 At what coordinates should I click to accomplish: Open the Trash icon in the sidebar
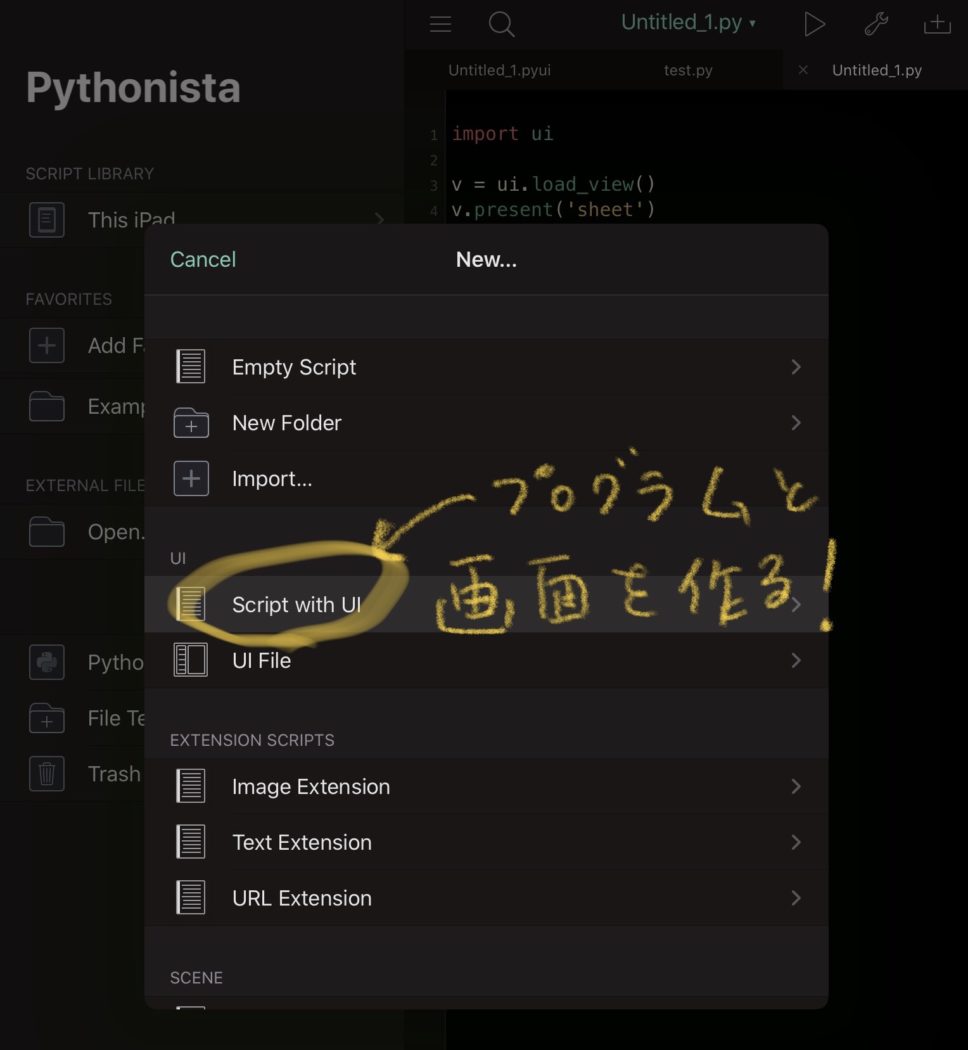(x=46, y=773)
